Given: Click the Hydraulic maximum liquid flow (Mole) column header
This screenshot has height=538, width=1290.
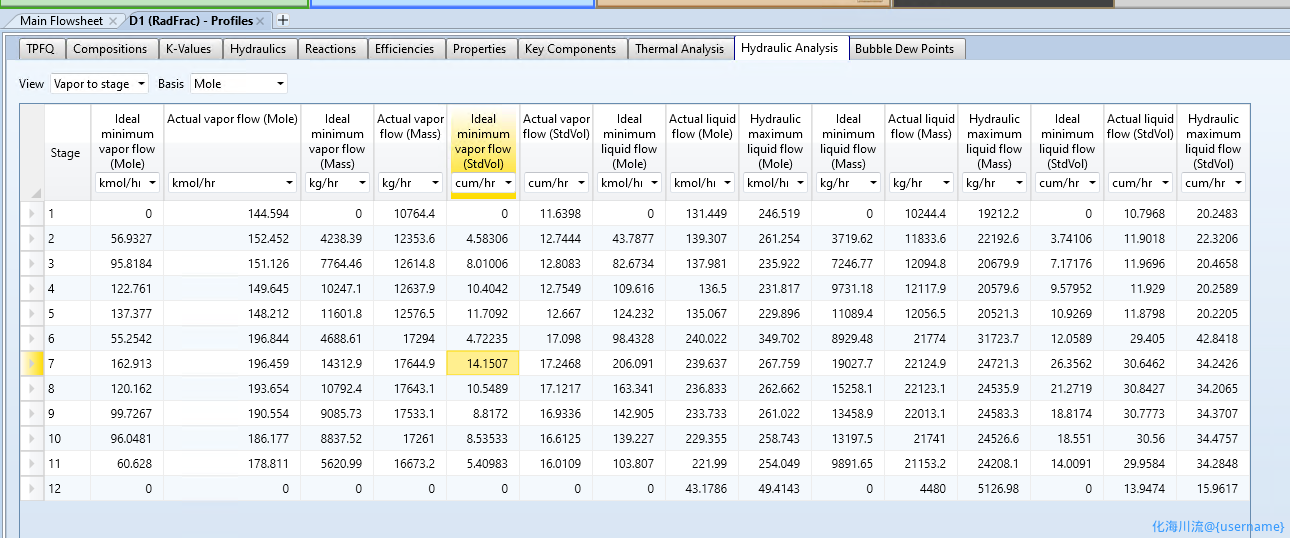Looking at the screenshot, I should (x=775, y=141).
